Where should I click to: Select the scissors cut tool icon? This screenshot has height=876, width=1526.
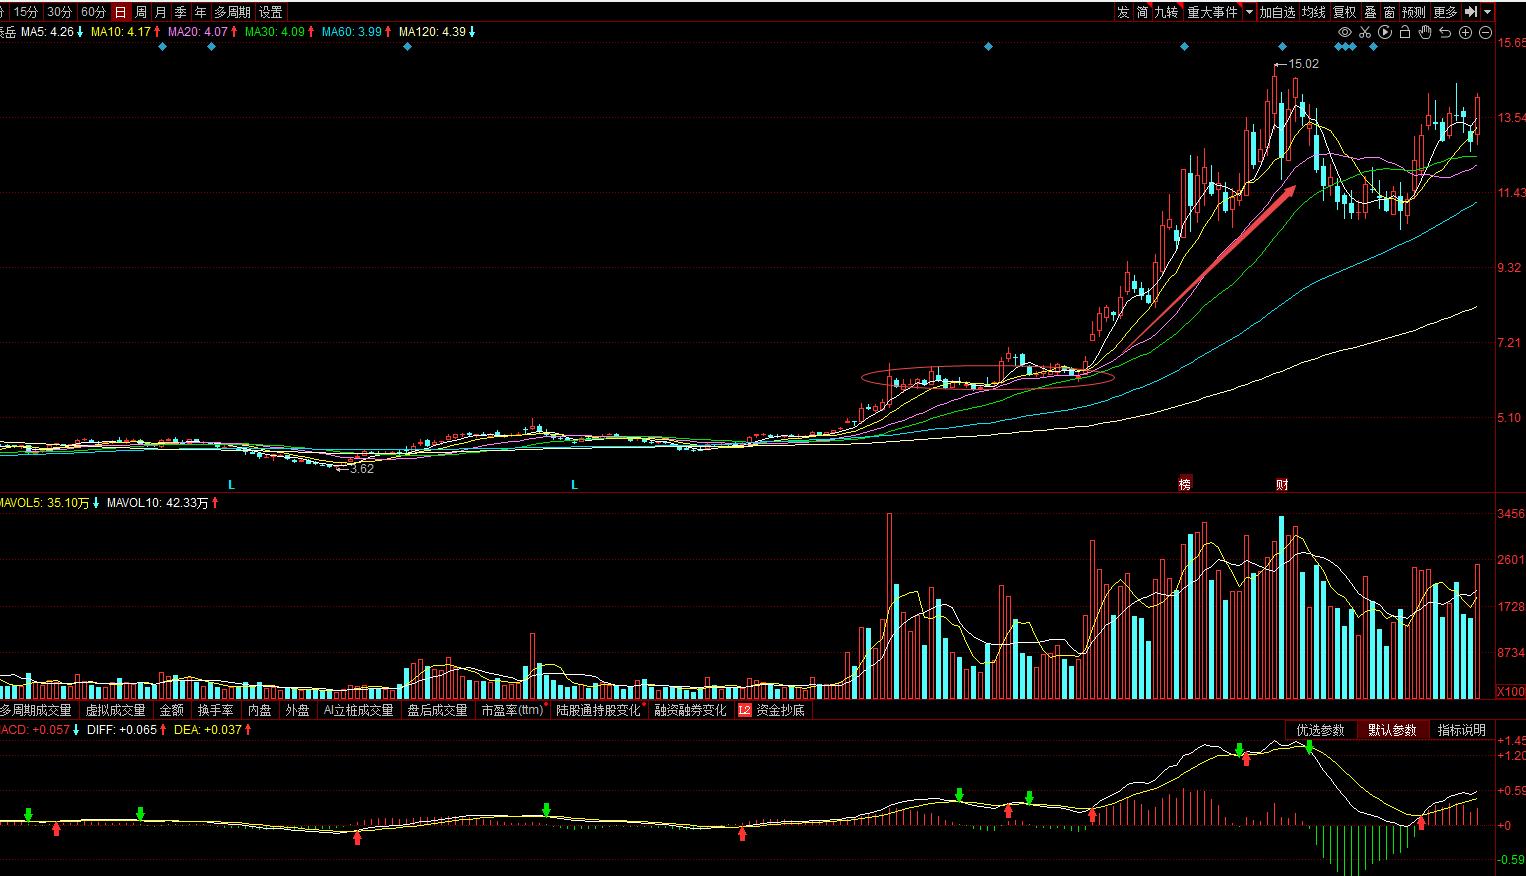[x=1365, y=32]
